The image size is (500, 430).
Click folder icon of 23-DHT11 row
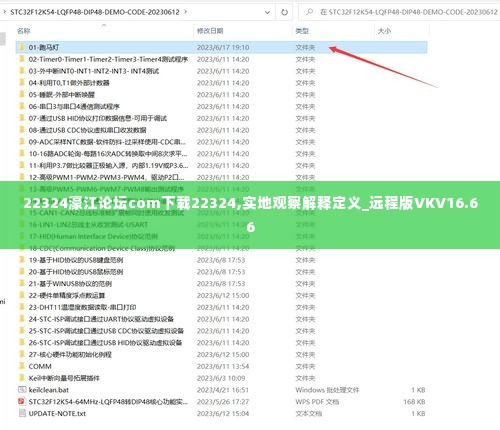[x=22, y=307]
